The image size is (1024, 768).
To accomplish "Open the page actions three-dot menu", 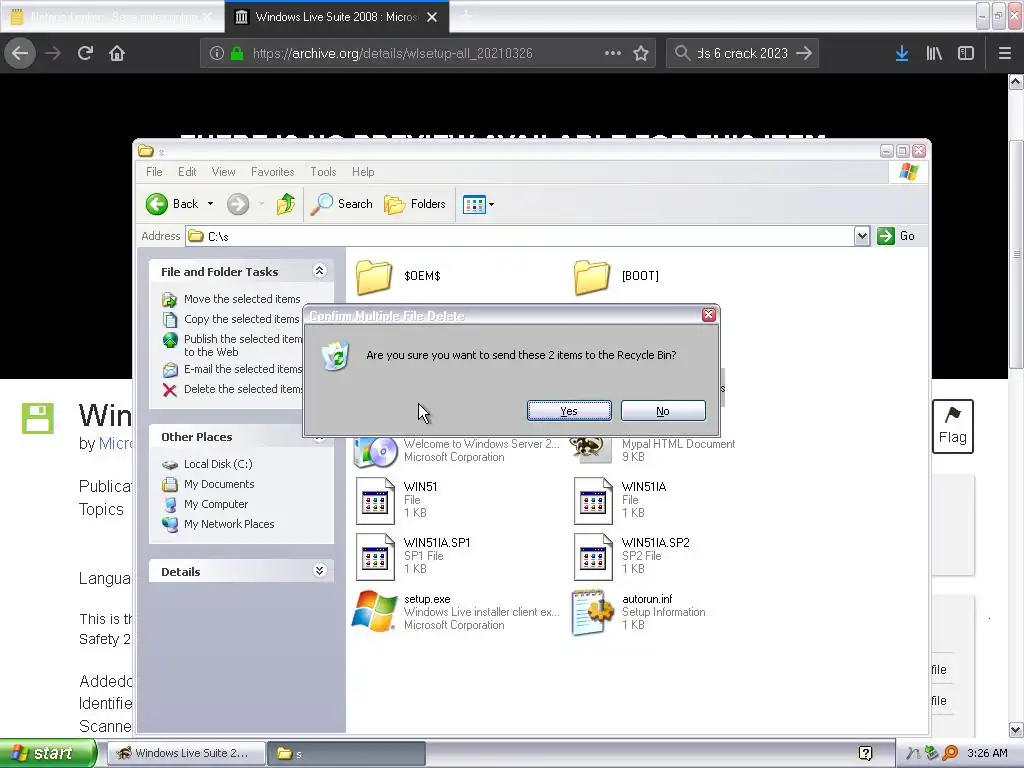I will click(x=613, y=53).
